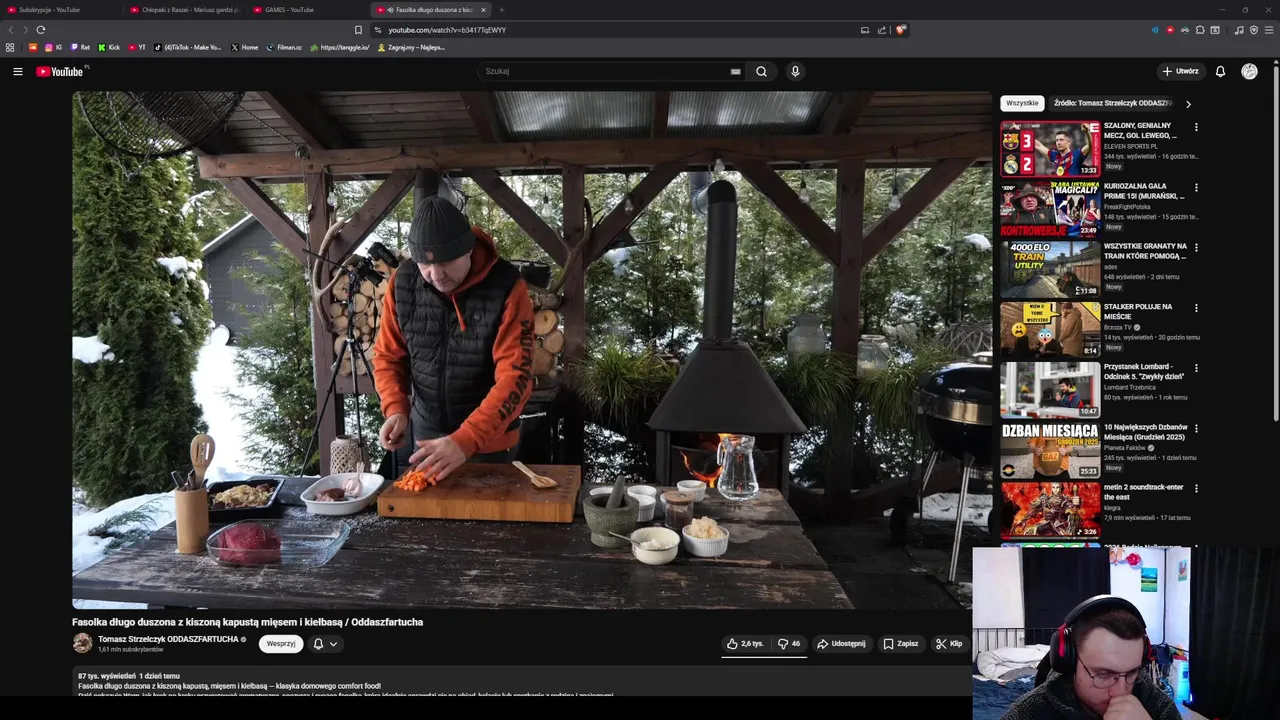
Task: Open the bookmarks apps grid icon
Action: [10, 47]
